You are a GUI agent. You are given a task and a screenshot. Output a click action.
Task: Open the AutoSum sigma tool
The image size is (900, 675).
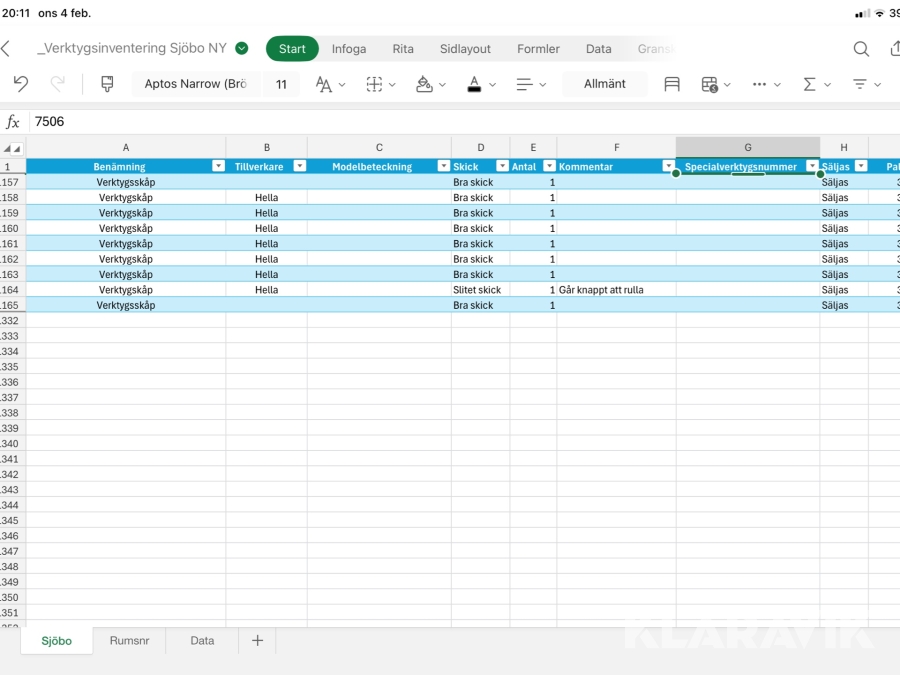coord(809,84)
